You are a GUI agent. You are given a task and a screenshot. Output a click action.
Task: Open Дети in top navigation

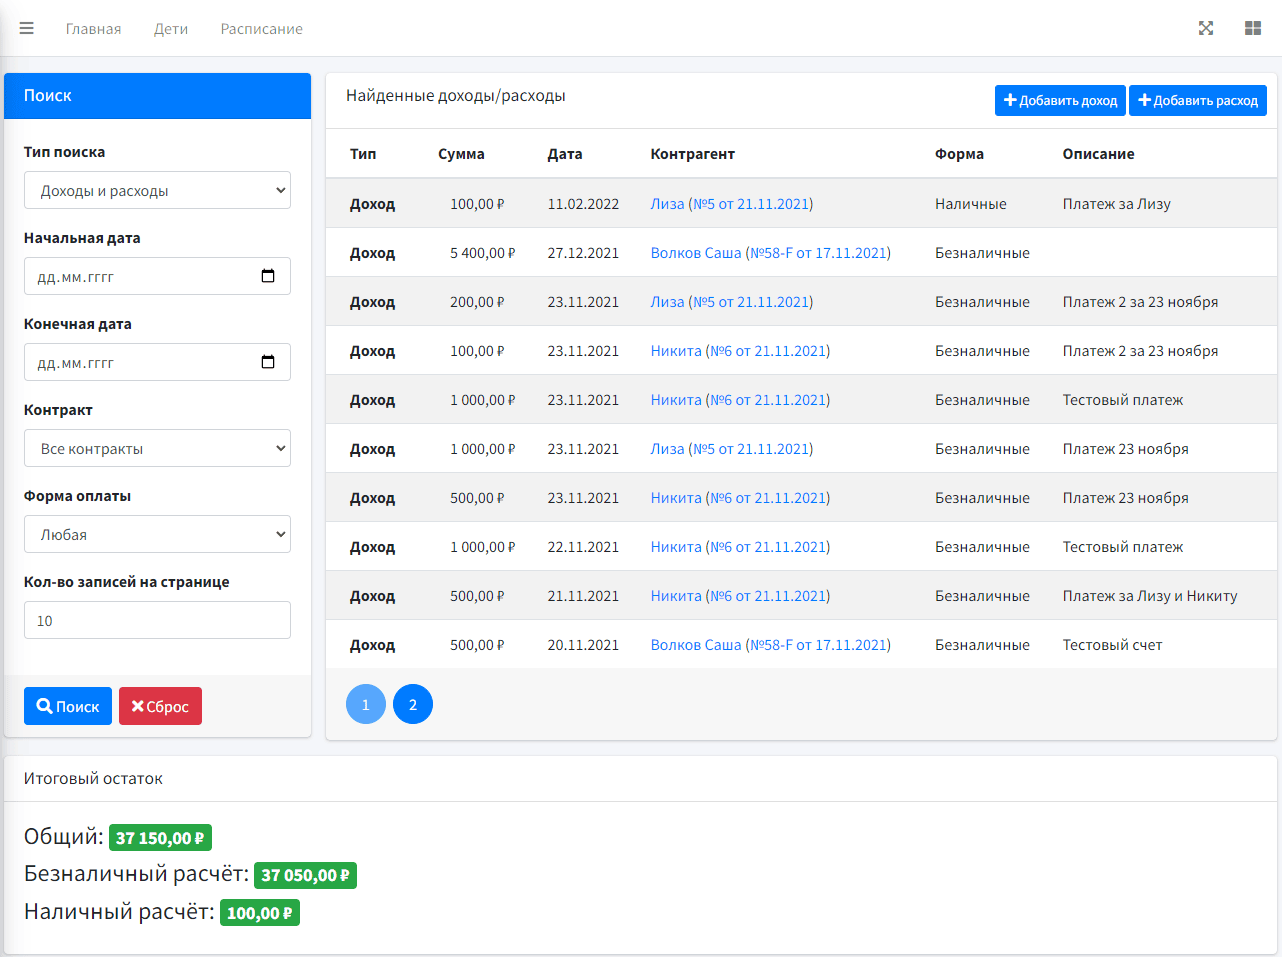point(171,29)
